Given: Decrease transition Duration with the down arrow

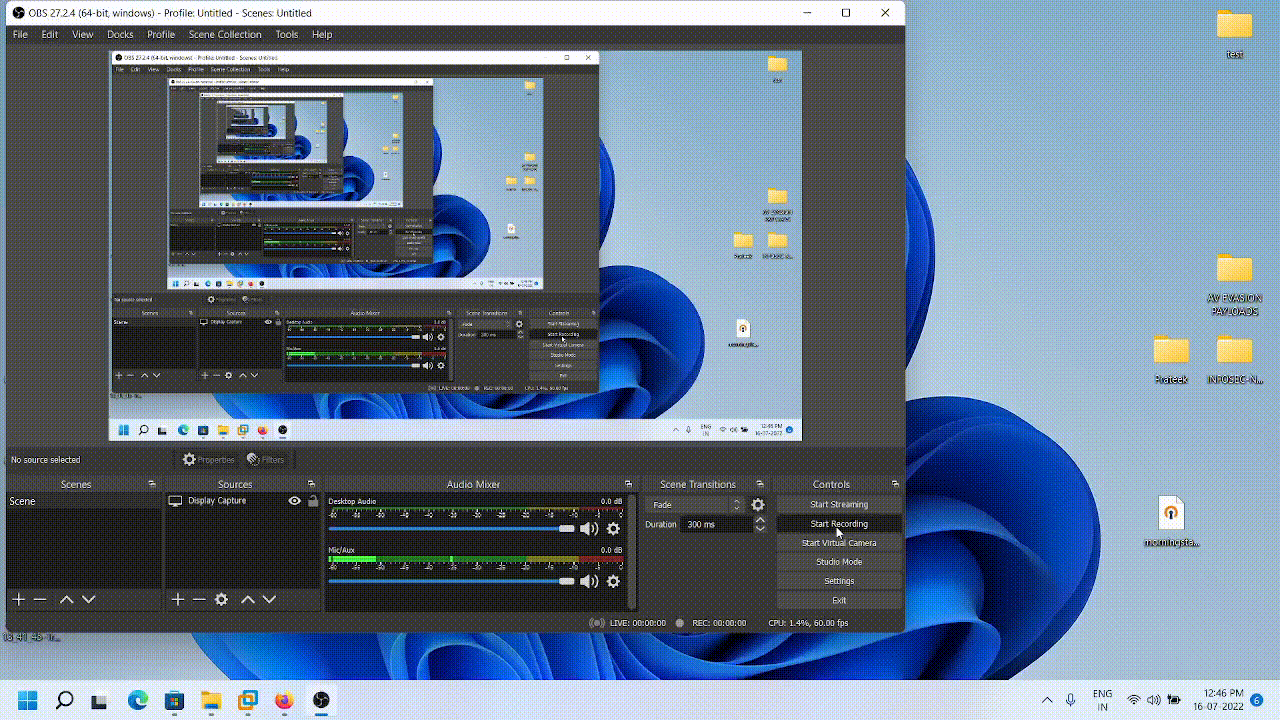Looking at the screenshot, I should [x=760, y=529].
